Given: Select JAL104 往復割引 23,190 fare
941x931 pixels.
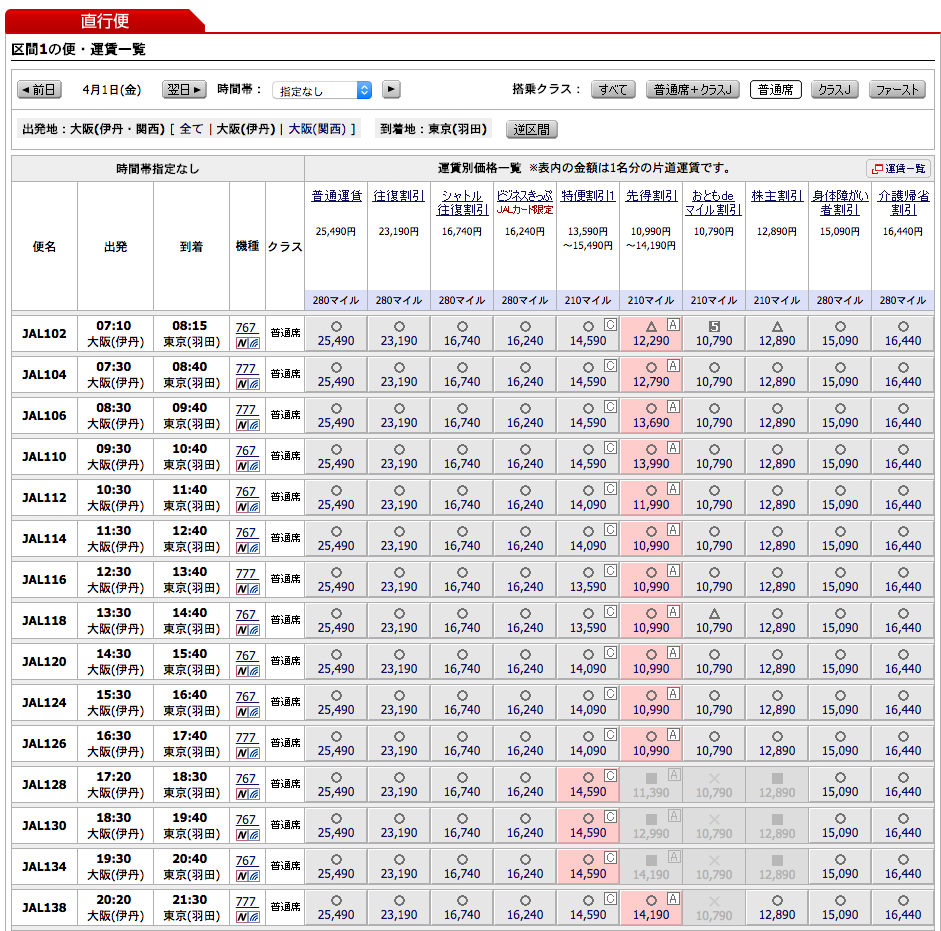Looking at the screenshot, I should [x=399, y=375].
